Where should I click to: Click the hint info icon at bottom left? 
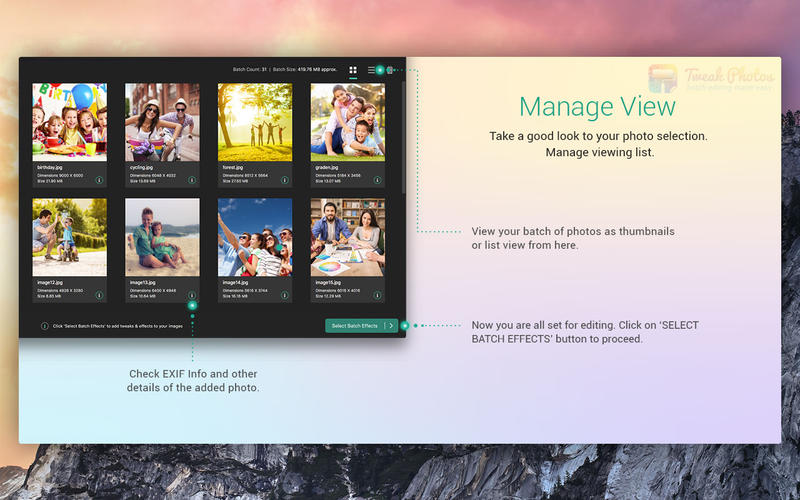[44, 326]
